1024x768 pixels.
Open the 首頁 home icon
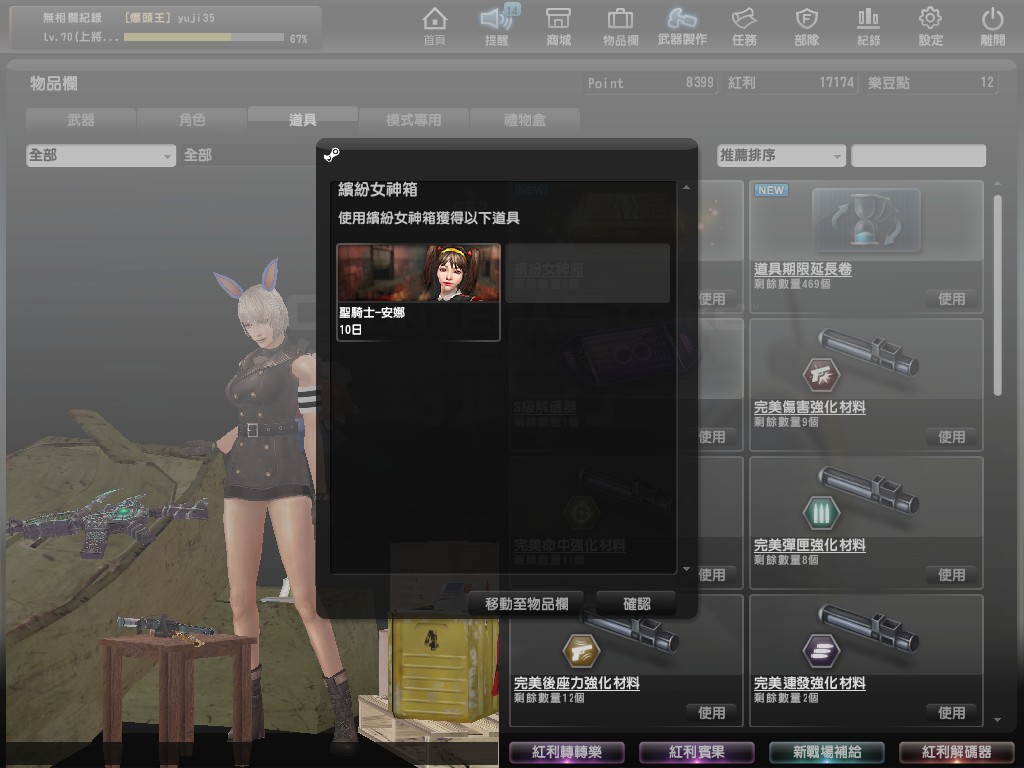[435, 26]
